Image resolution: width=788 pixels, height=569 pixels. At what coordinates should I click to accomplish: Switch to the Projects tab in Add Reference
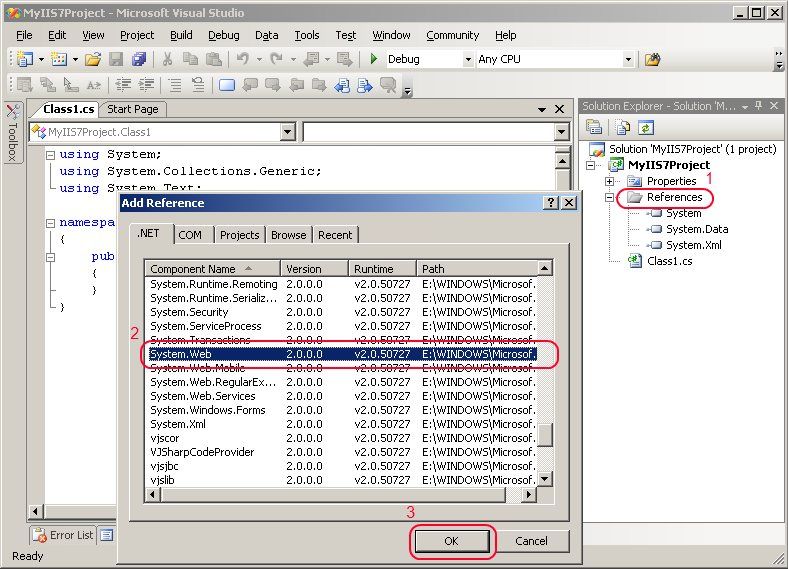coord(239,235)
